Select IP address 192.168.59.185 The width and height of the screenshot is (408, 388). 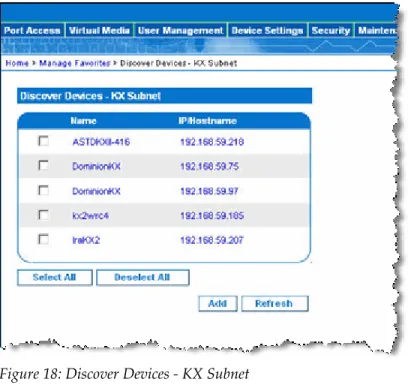(x=212, y=216)
